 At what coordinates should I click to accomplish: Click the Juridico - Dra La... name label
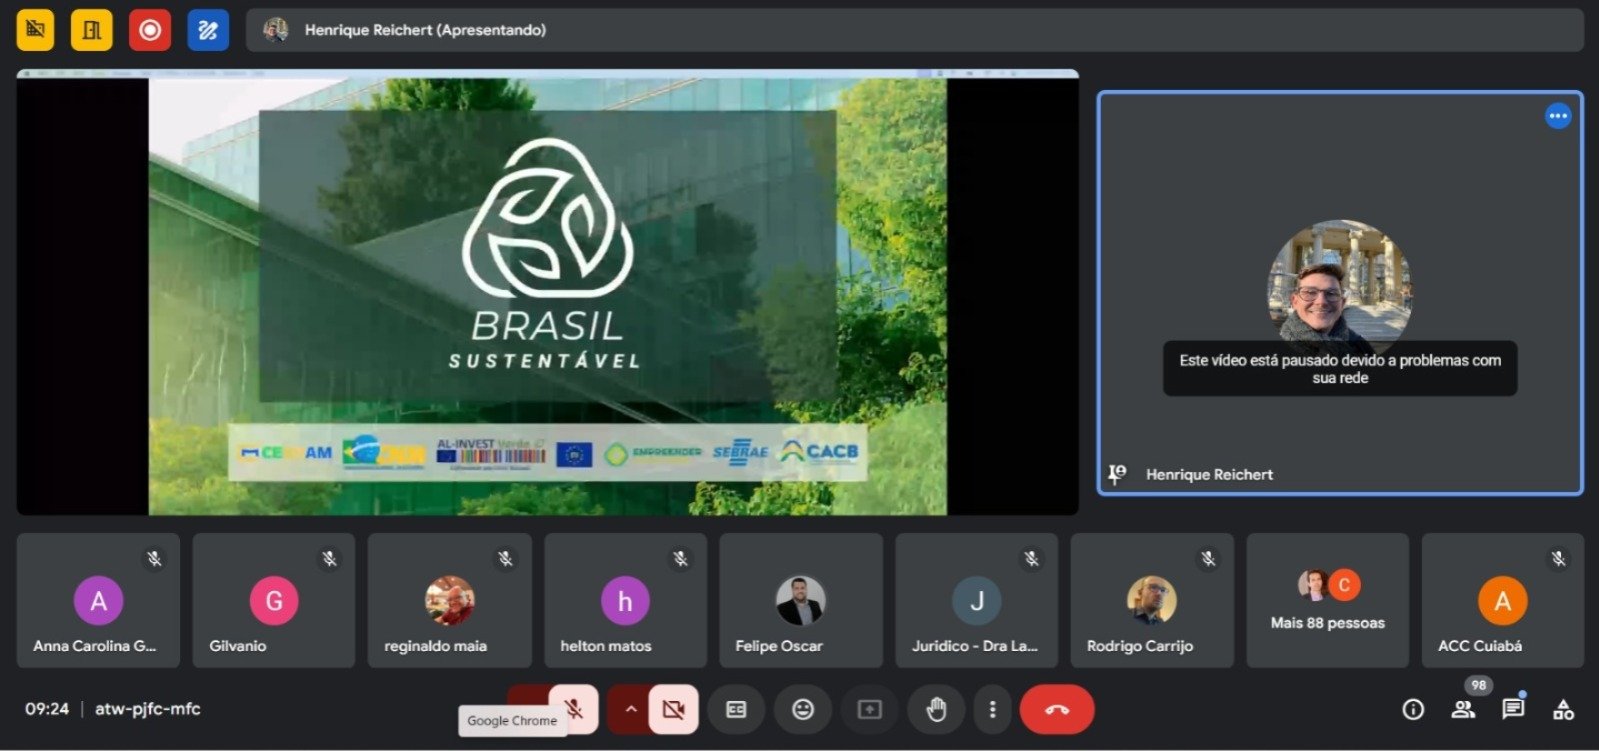[x=975, y=646]
